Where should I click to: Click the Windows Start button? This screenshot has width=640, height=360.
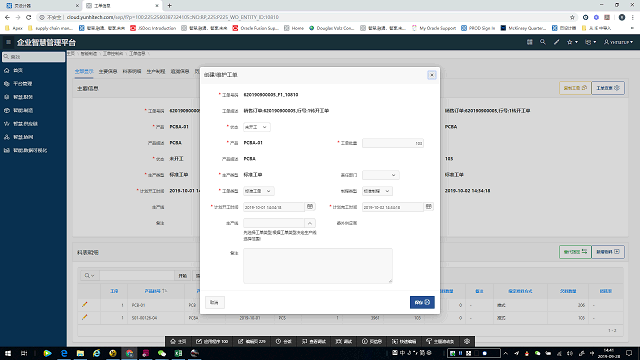pos(8,353)
